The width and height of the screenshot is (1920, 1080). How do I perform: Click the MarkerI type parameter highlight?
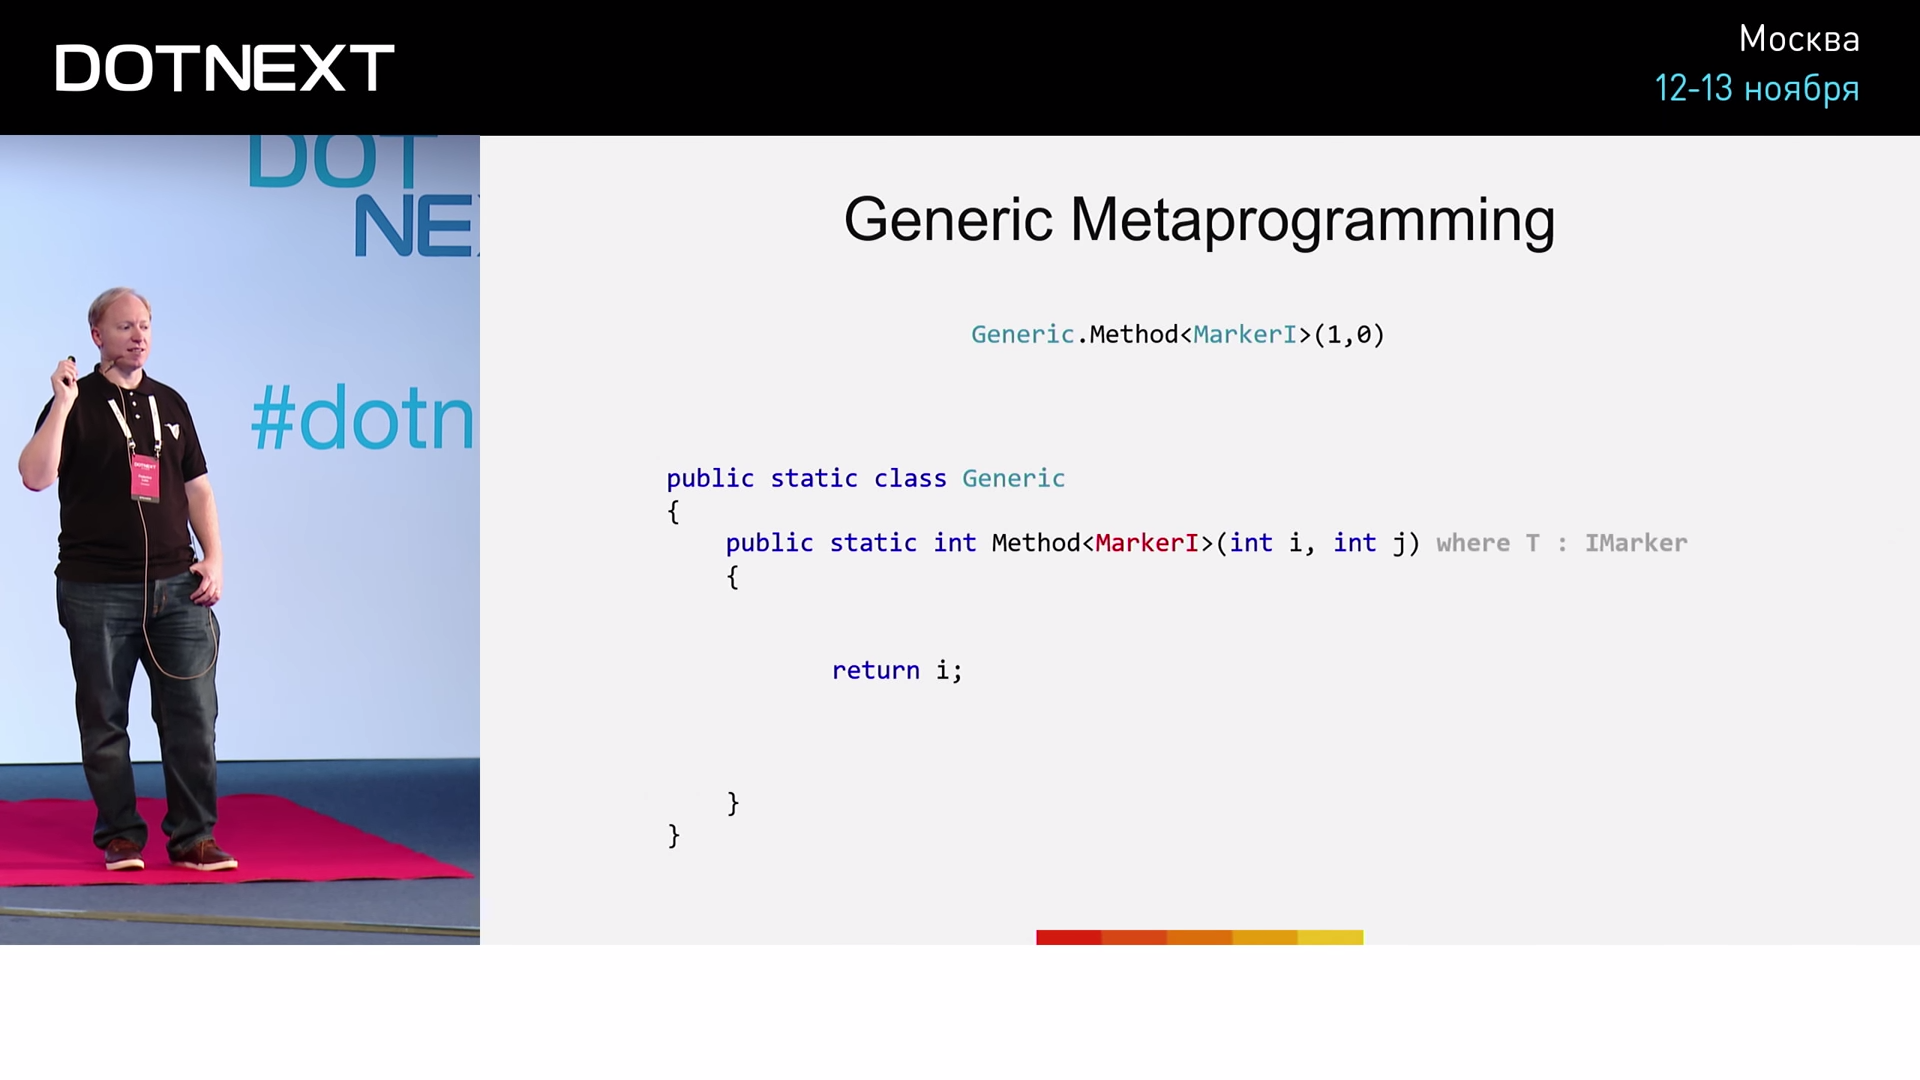(1146, 542)
